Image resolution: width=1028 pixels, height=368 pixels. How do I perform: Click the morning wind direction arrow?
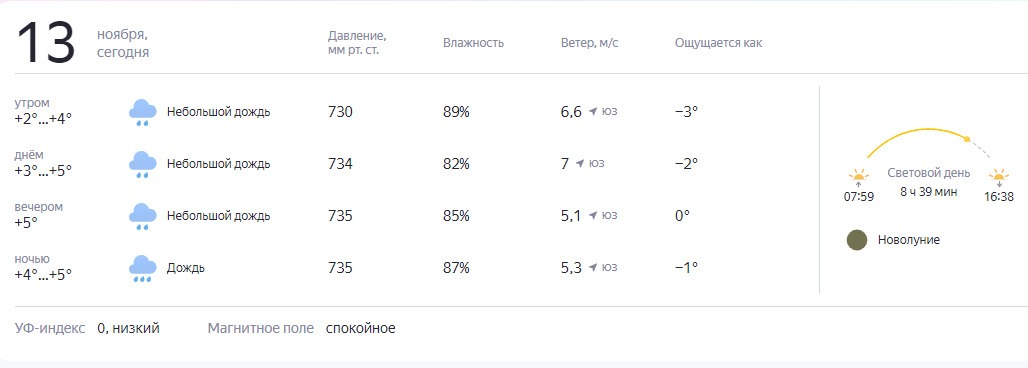[593, 112]
